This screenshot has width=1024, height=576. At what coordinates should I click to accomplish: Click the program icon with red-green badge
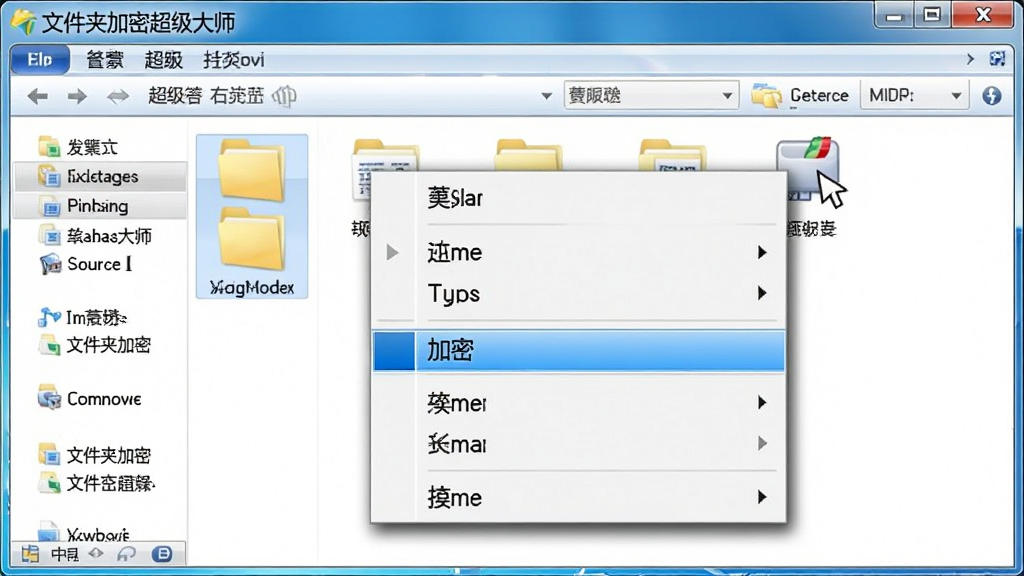(807, 168)
